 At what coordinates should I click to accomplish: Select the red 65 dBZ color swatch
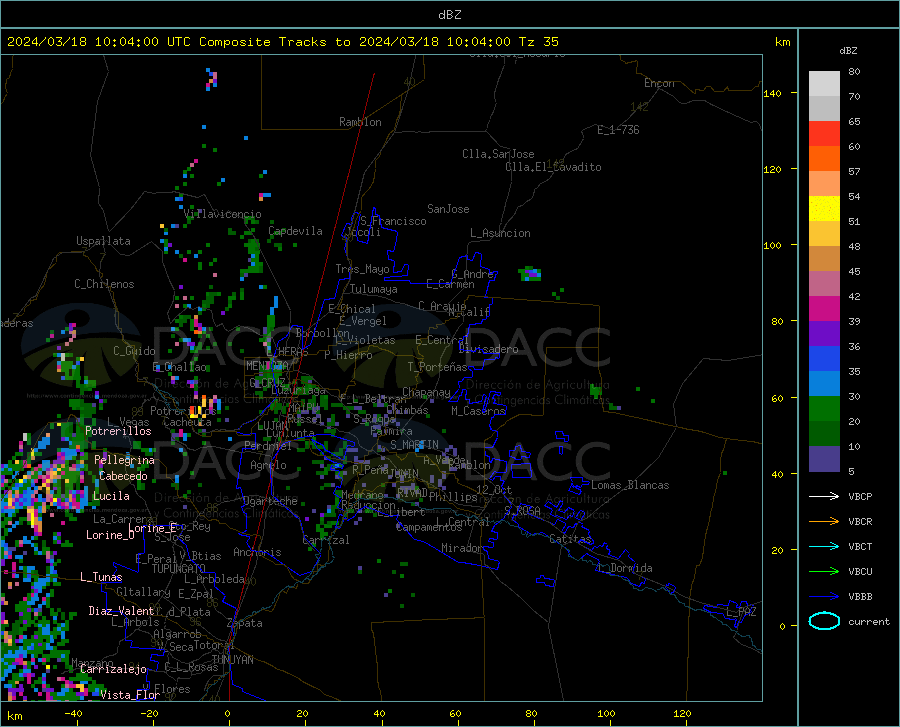click(824, 134)
